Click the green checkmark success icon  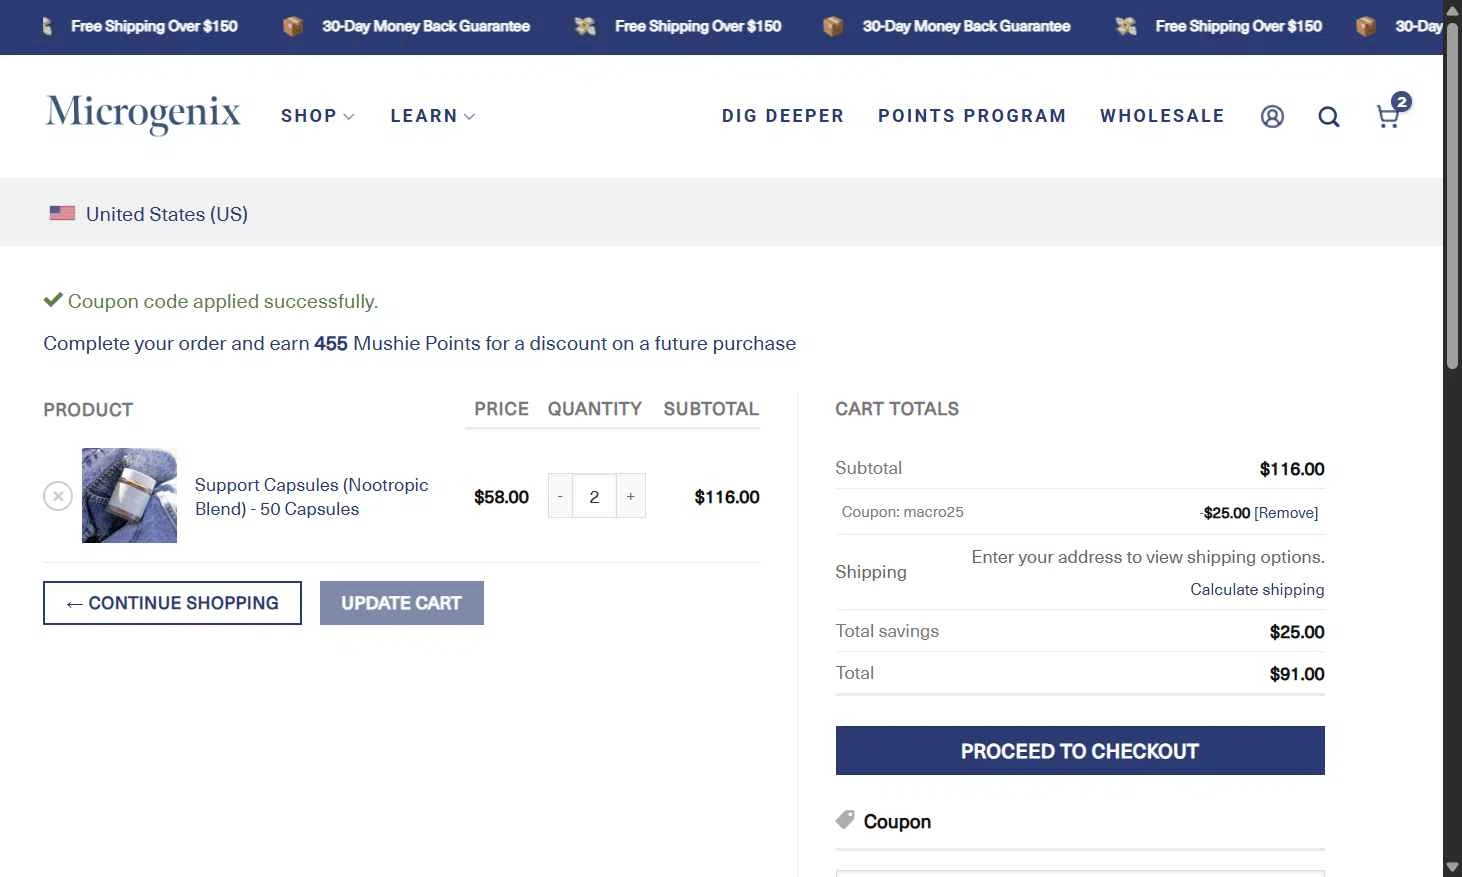[x=53, y=300]
